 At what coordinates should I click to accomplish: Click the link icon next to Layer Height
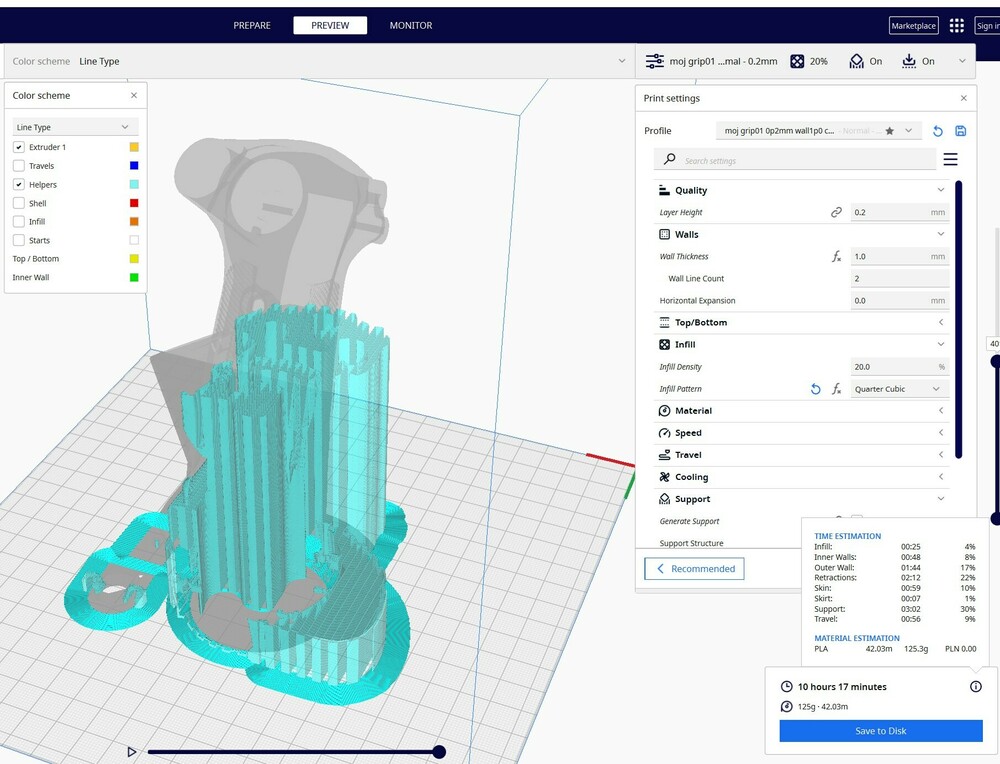tap(836, 212)
